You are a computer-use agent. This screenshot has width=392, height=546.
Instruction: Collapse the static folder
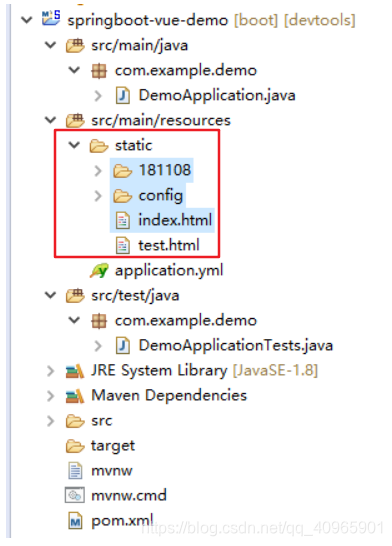pyautogui.click(x=74, y=145)
